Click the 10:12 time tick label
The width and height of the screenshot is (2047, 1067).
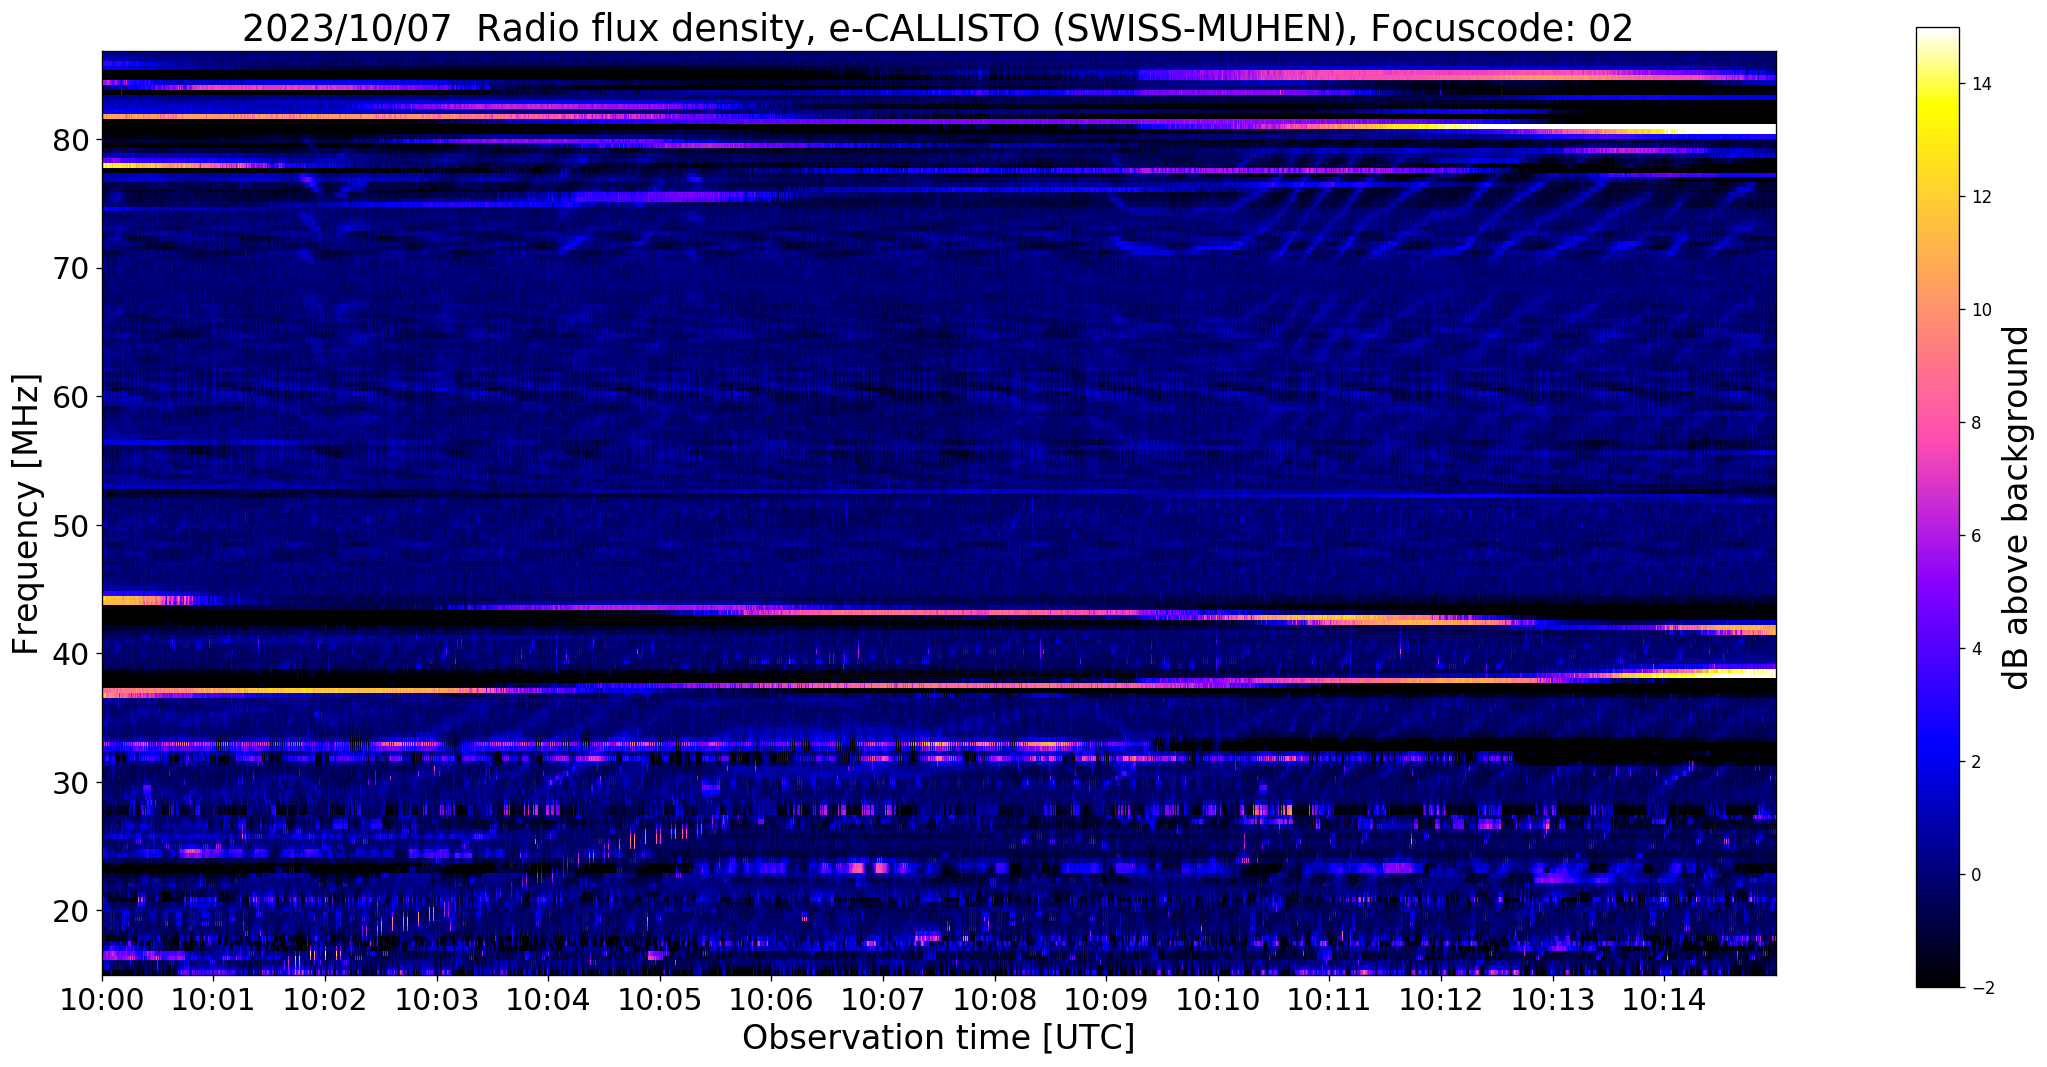[1440, 999]
